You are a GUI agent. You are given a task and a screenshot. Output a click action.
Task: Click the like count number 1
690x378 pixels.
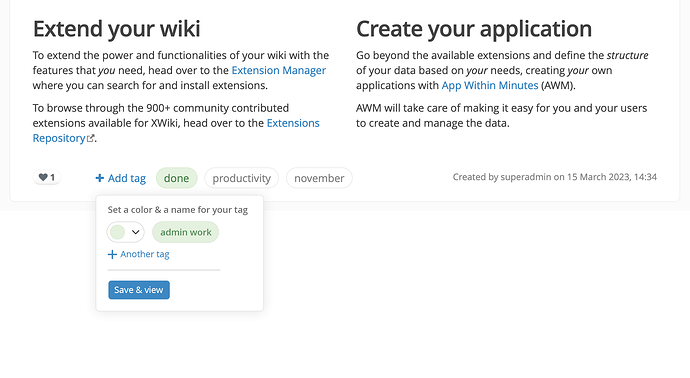point(52,177)
